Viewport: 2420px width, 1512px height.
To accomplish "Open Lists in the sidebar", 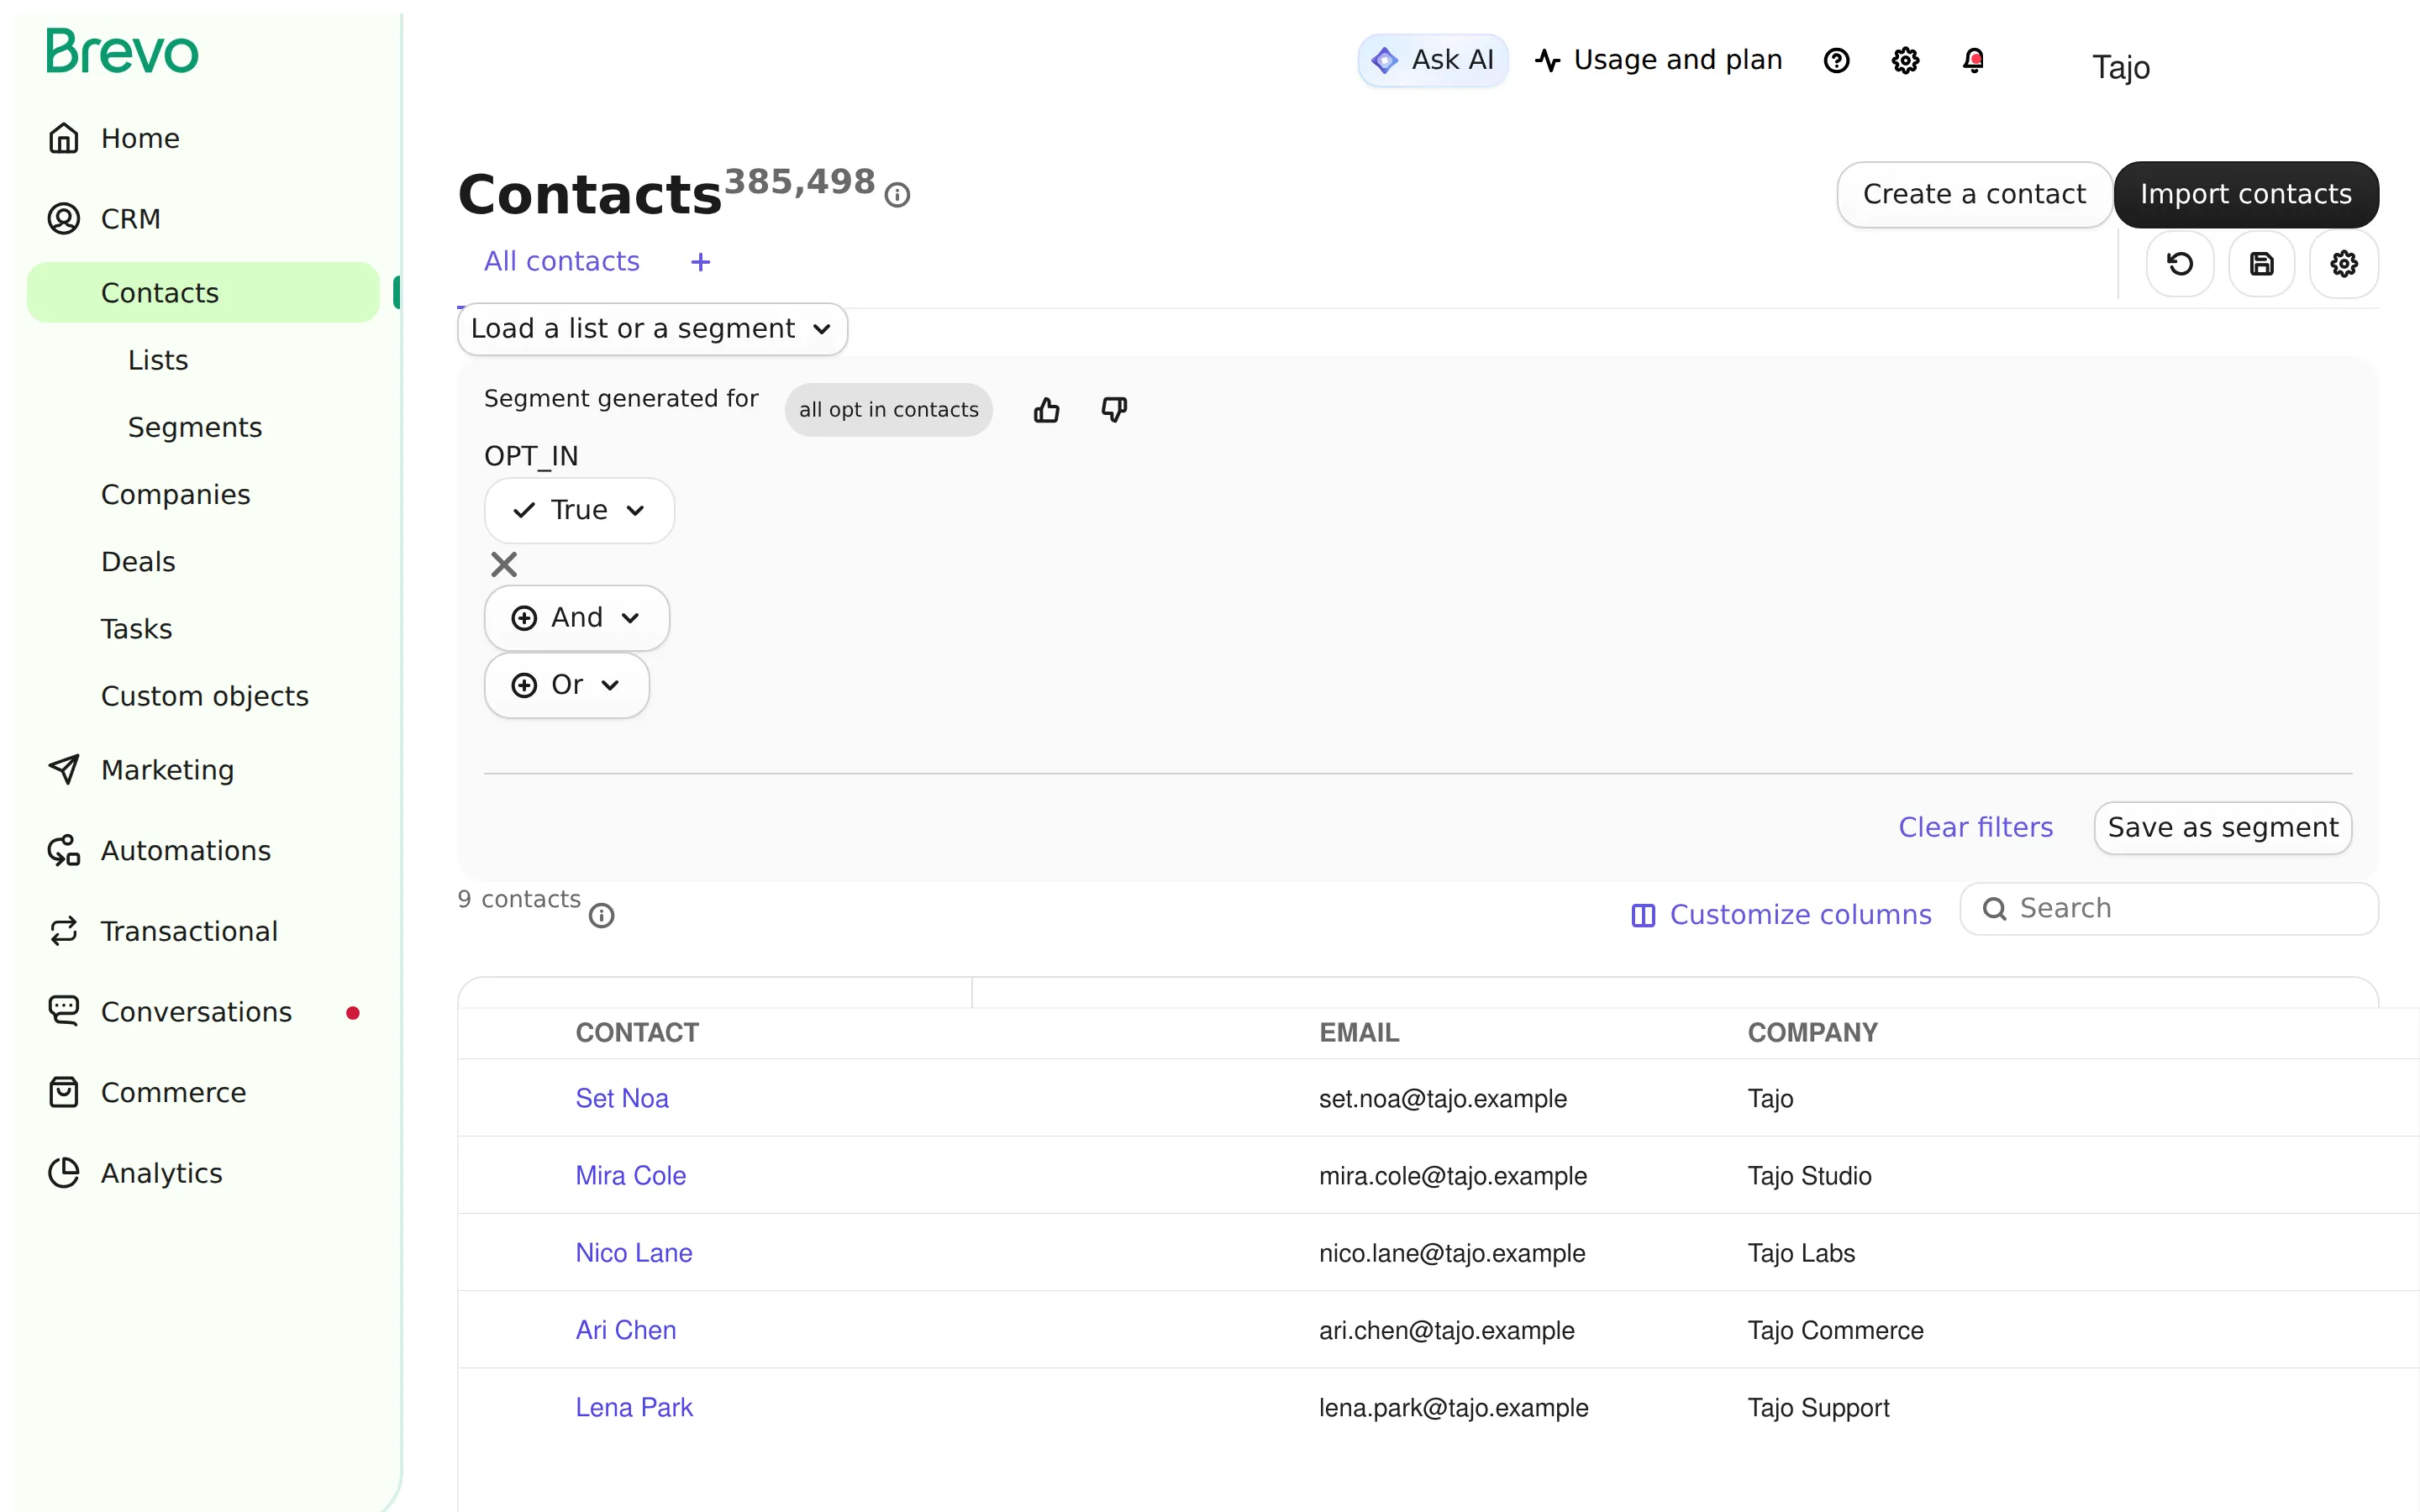I will pyautogui.click(x=158, y=360).
